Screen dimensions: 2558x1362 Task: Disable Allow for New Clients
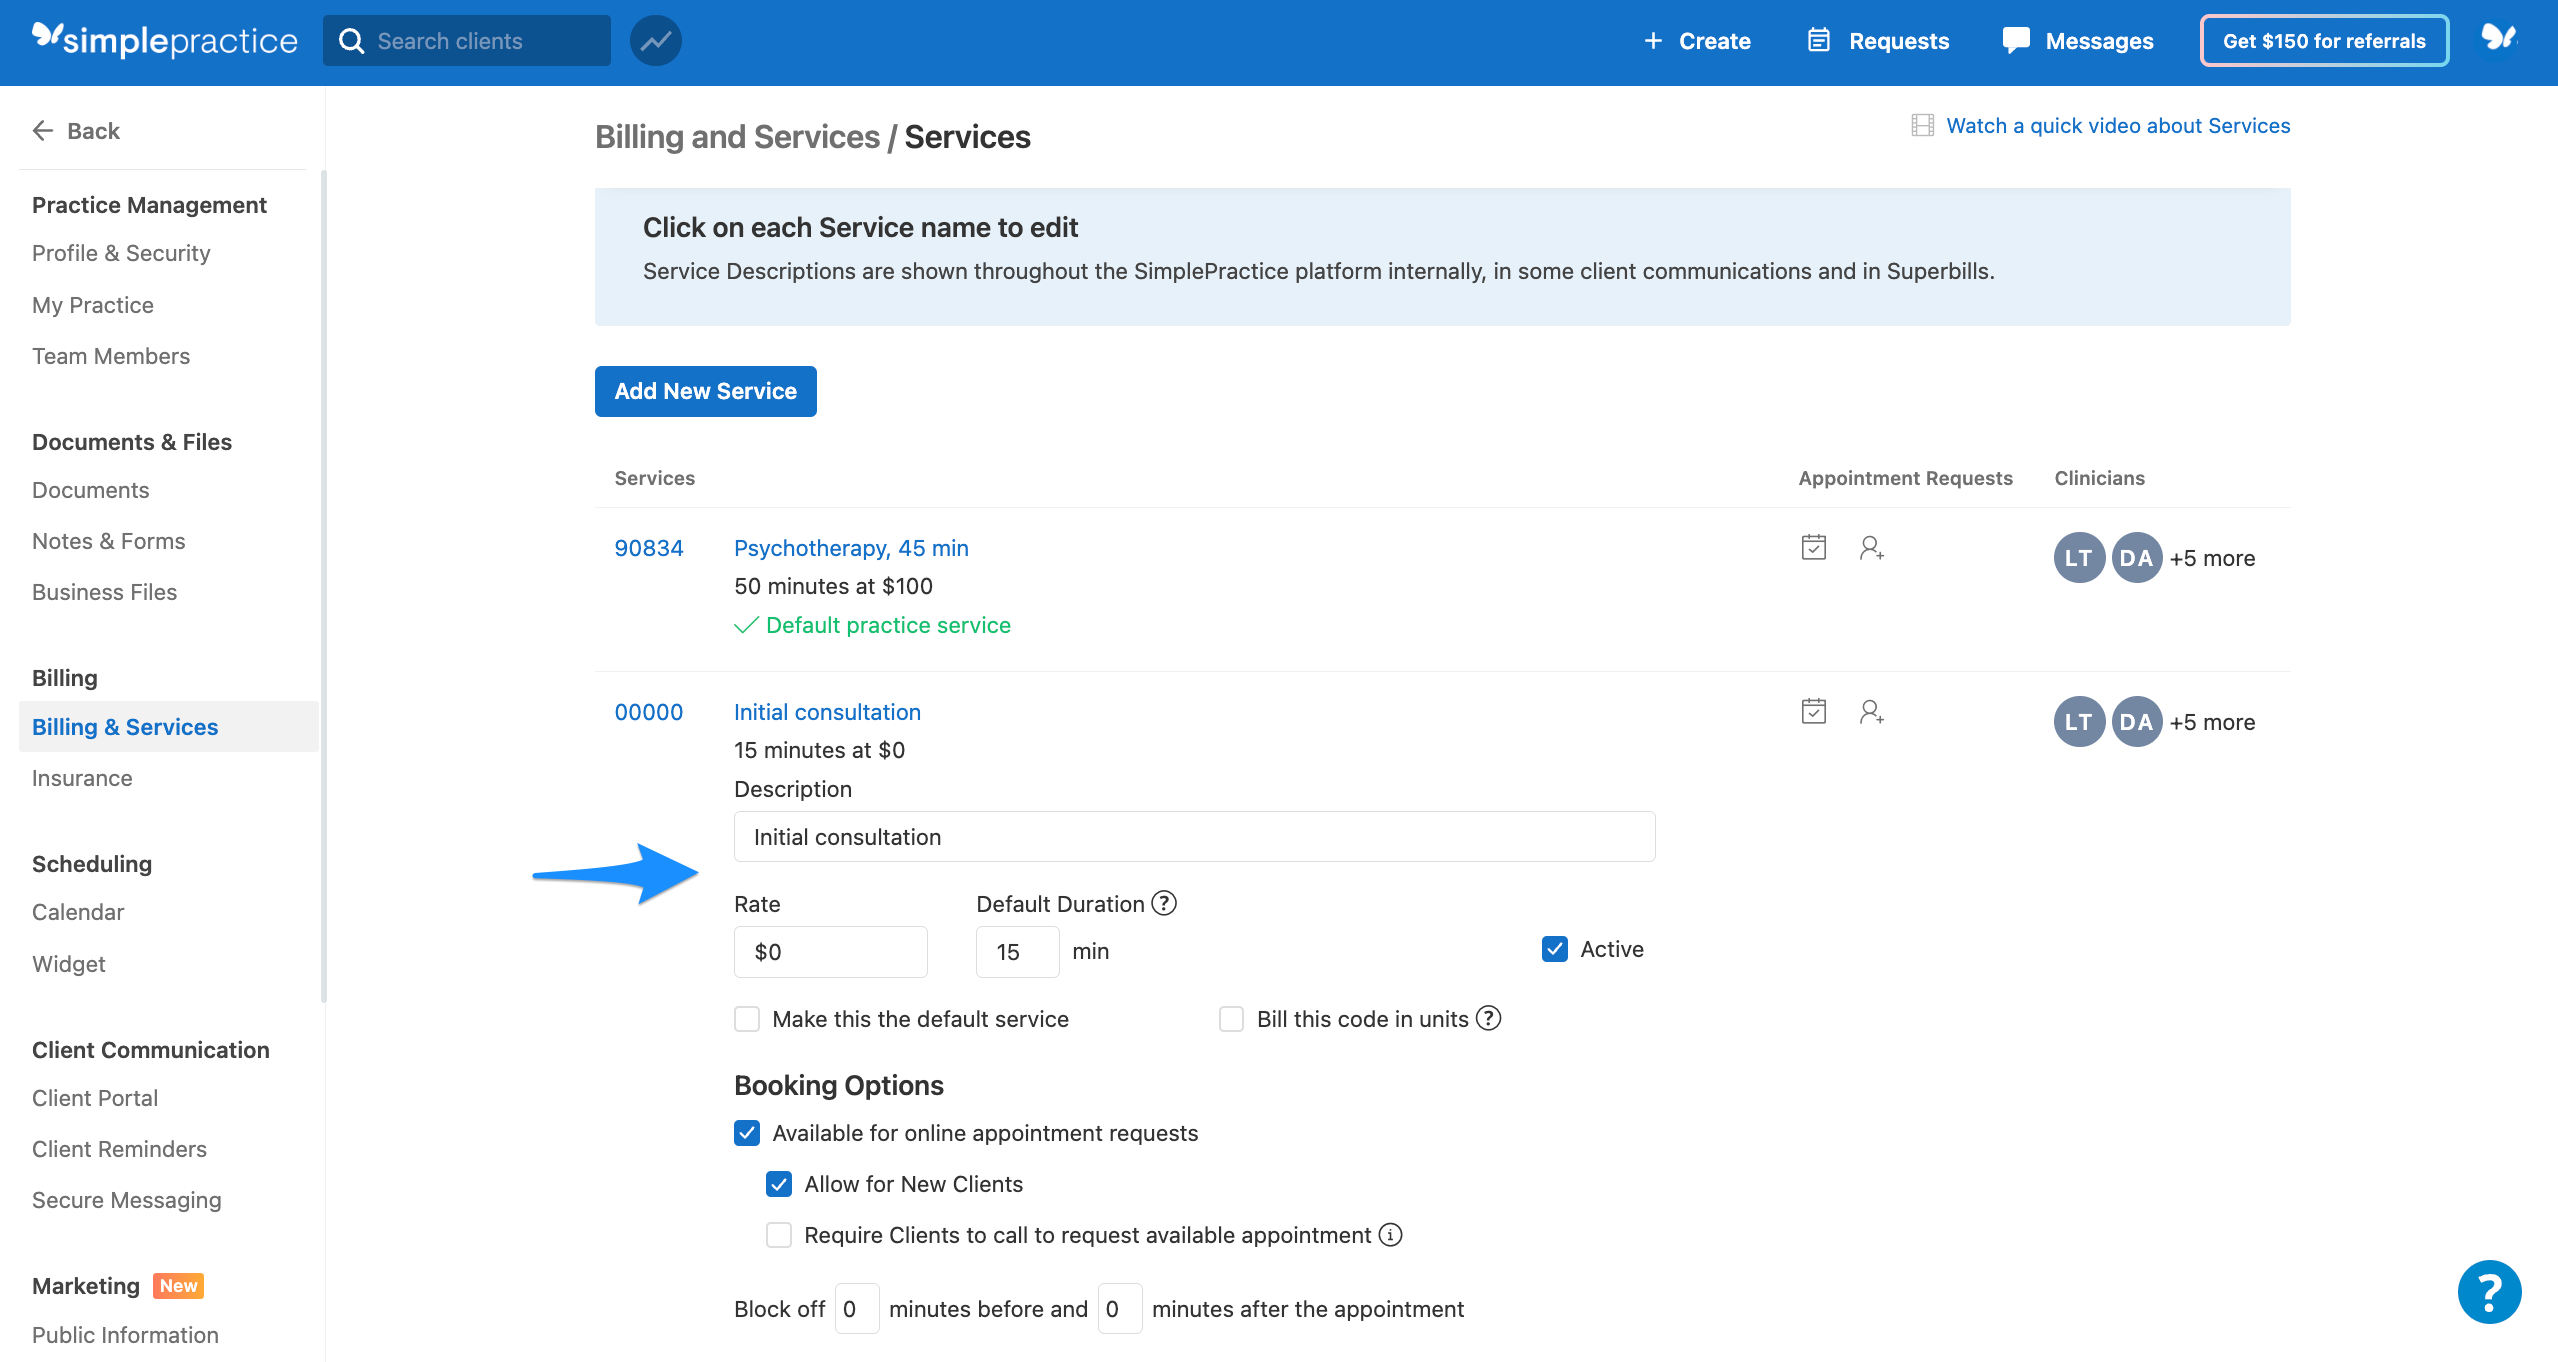point(779,1184)
